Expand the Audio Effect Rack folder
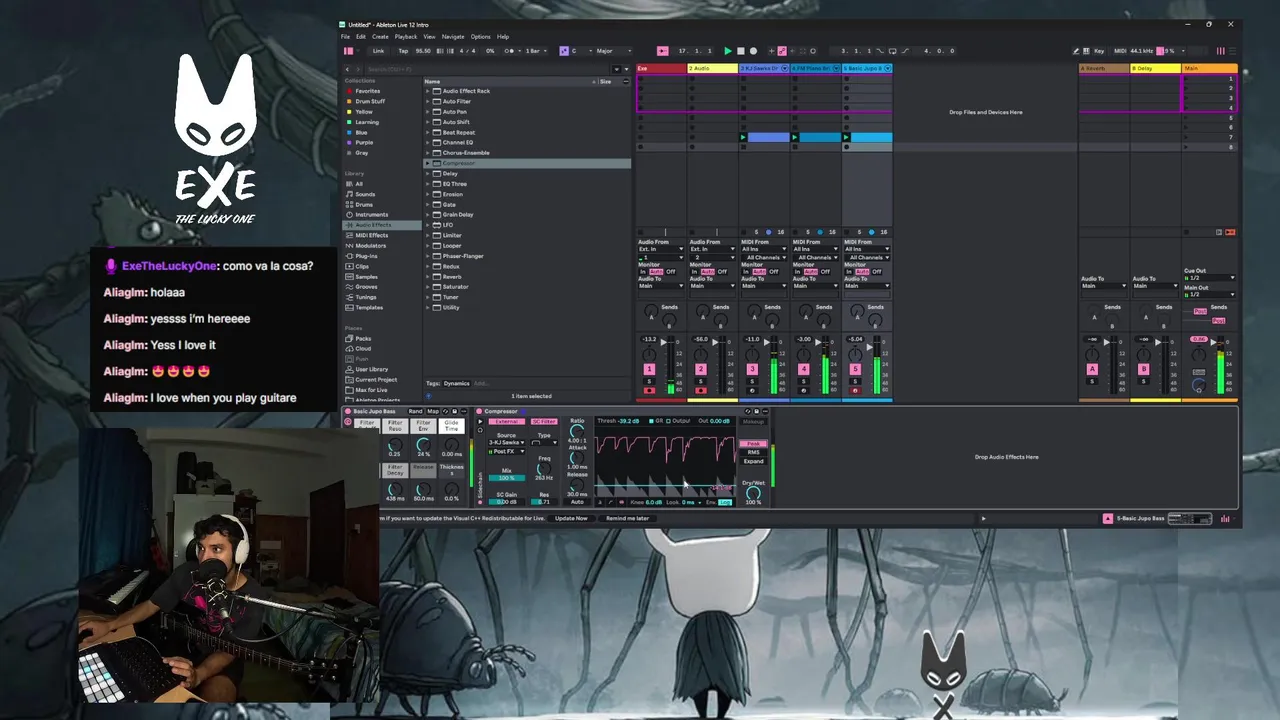 coord(428,91)
